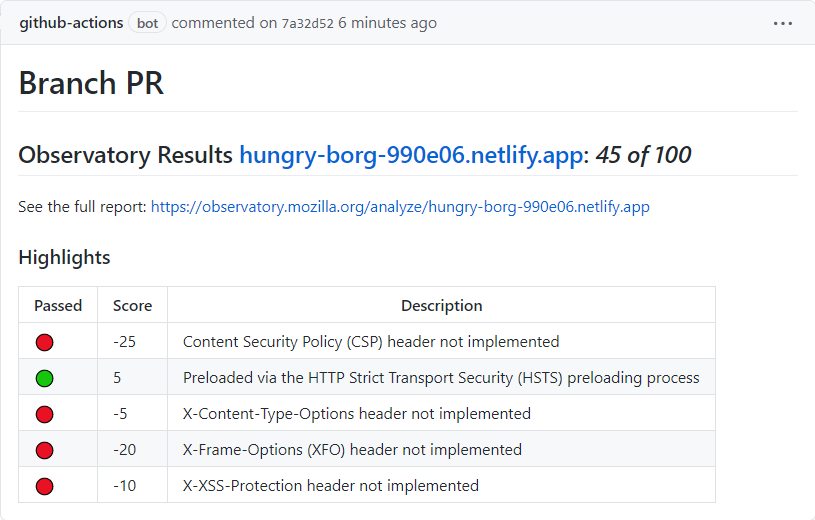Click the HSTS preloading description text
The height and width of the screenshot is (520, 815).
tap(441, 378)
